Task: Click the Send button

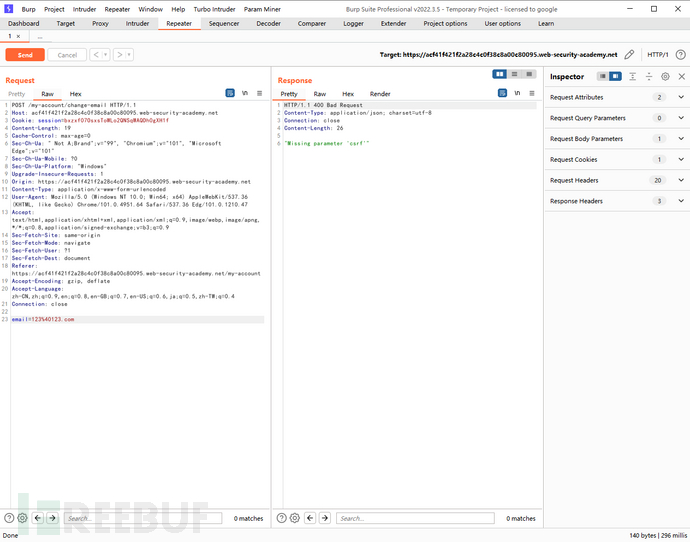Action: (x=25, y=55)
